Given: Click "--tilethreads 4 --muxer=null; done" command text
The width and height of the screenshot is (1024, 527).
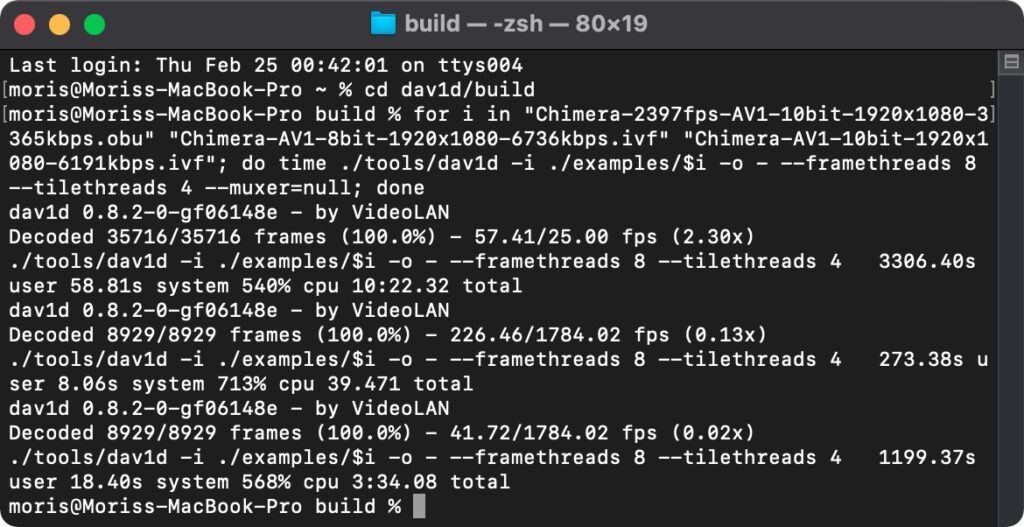Looking at the screenshot, I should pos(217,188).
